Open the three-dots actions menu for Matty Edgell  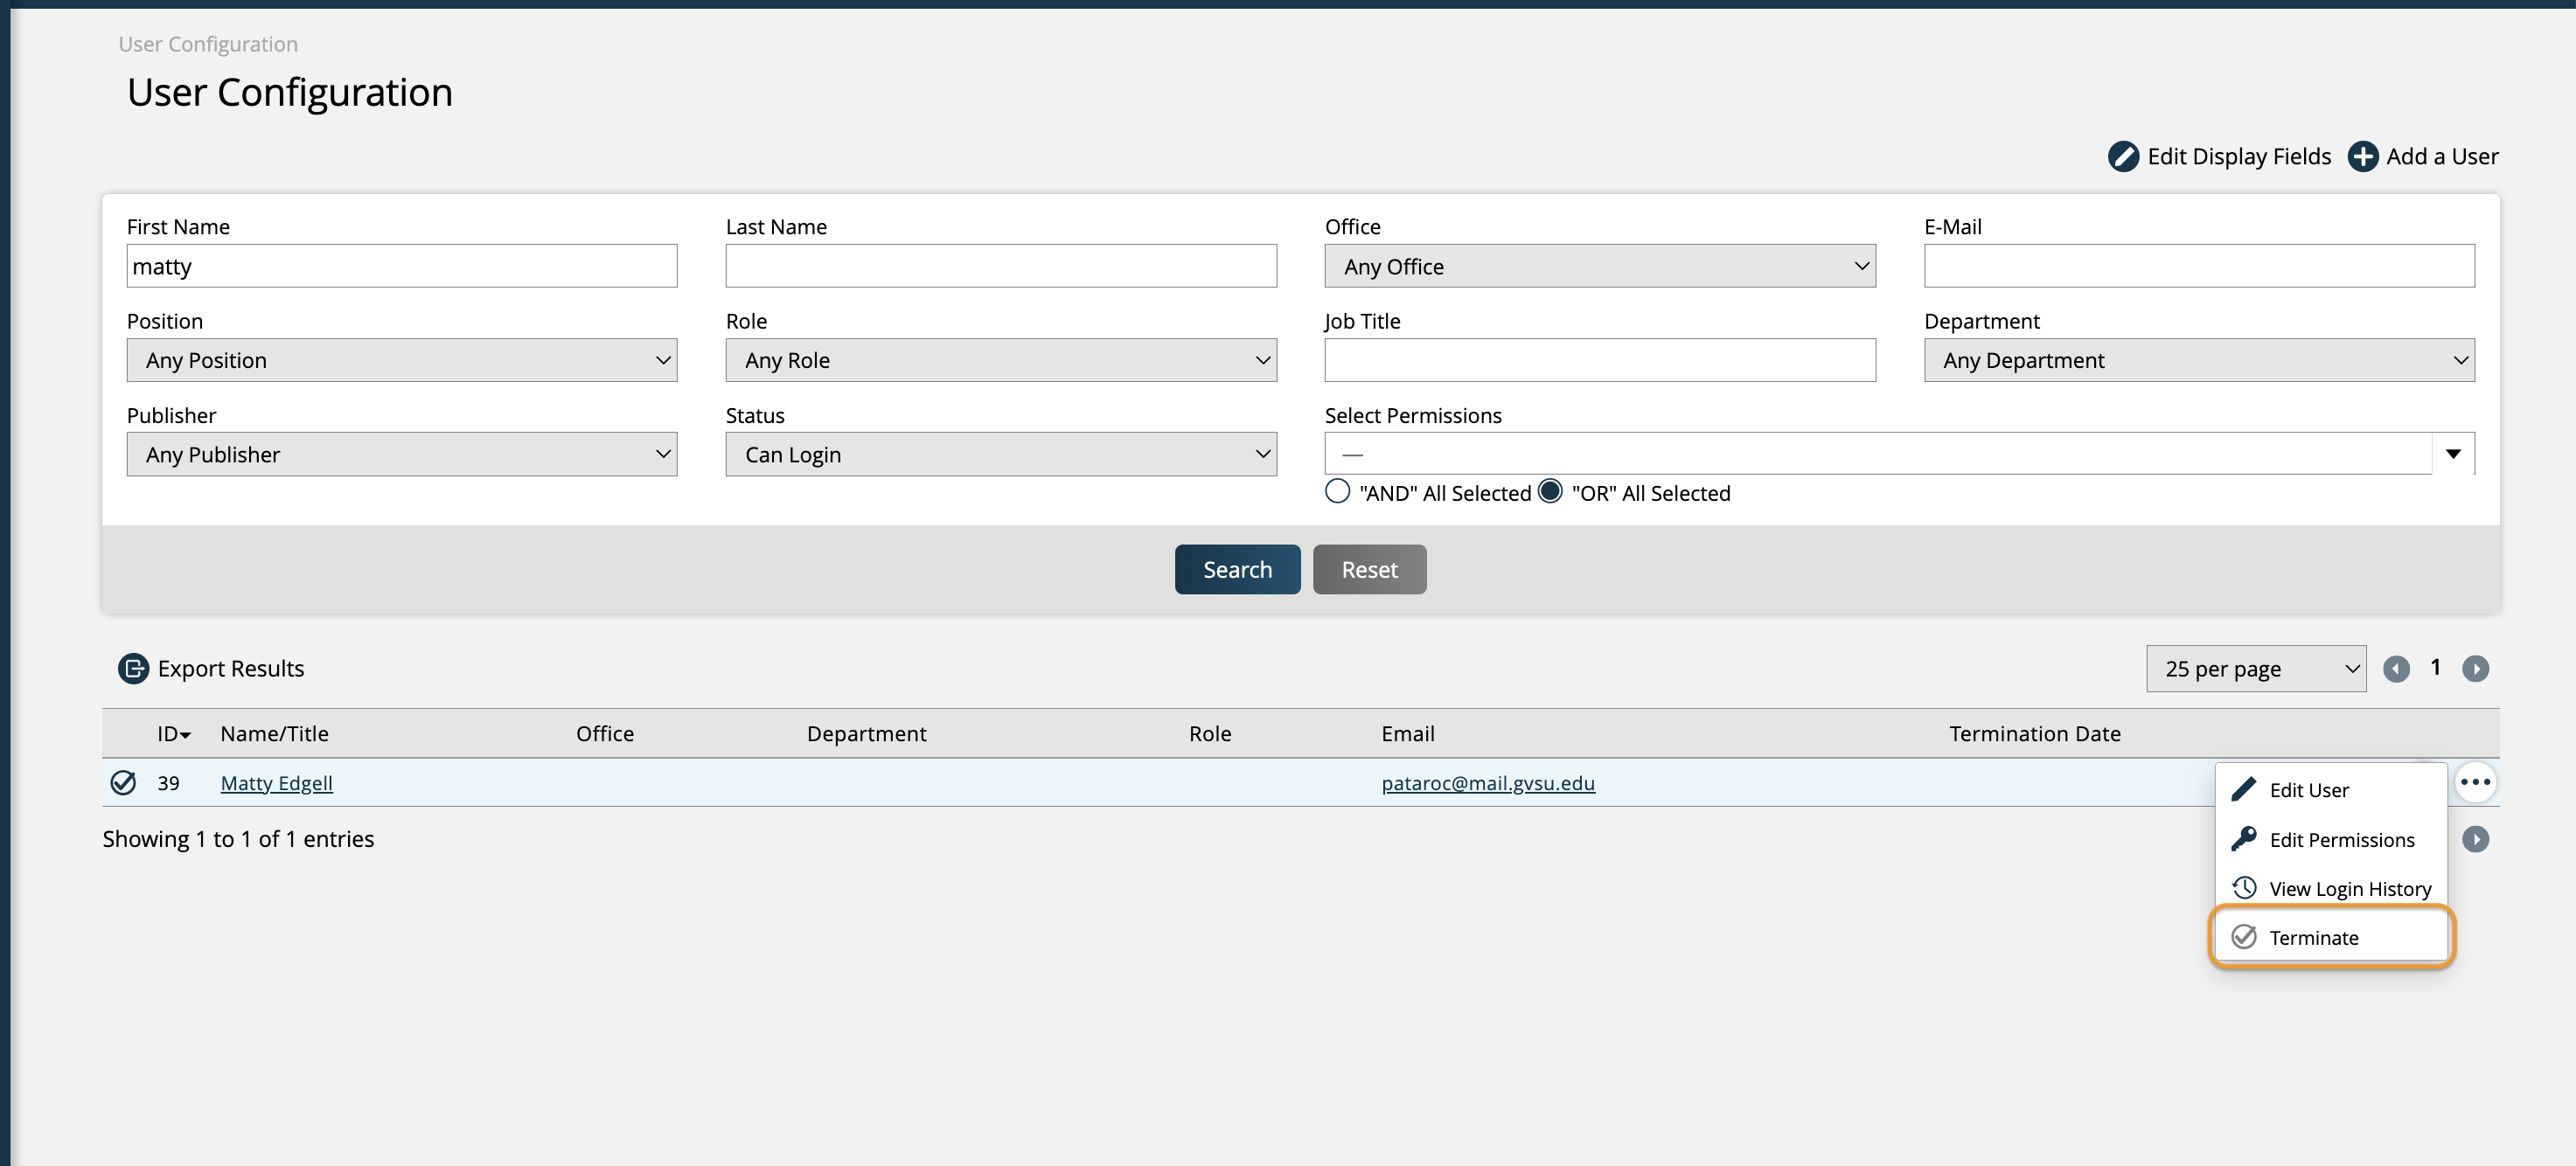(x=2475, y=782)
